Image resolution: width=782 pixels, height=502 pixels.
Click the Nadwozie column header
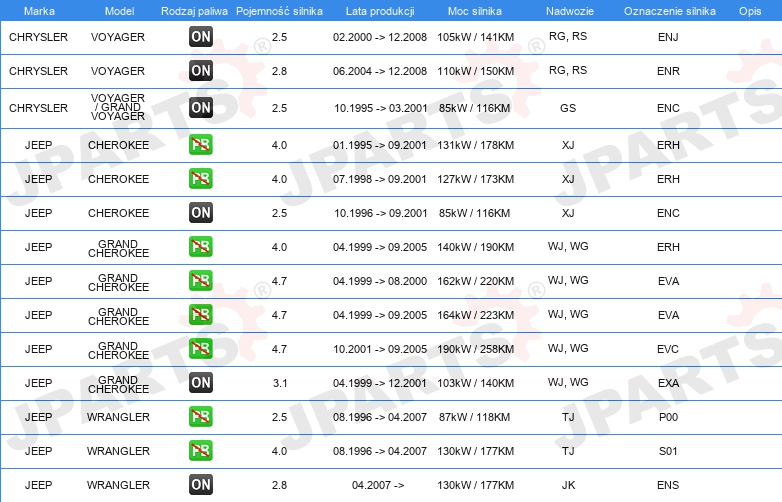(x=570, y=11)
